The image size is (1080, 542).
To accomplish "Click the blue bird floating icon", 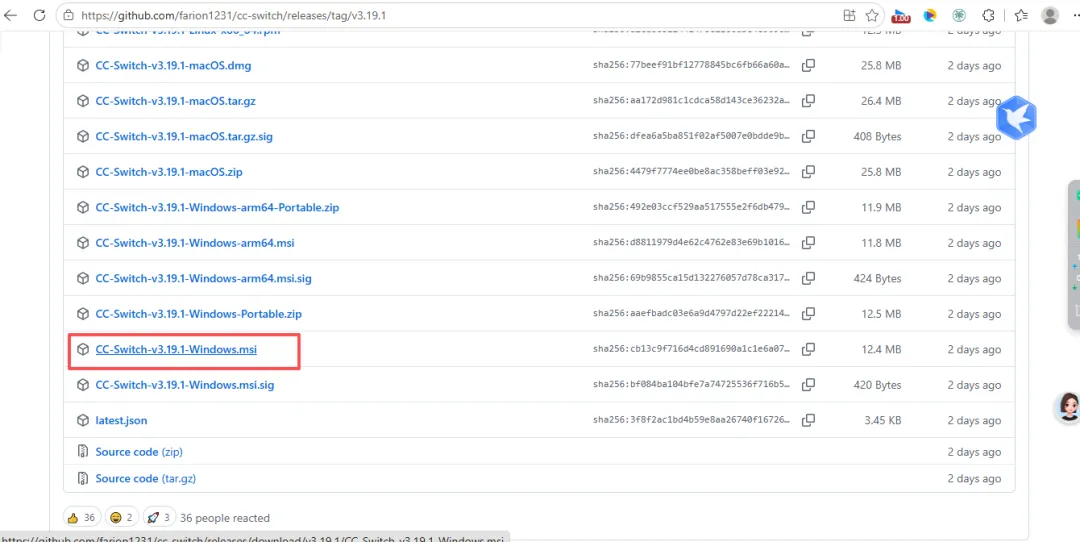I will 1016,118.
